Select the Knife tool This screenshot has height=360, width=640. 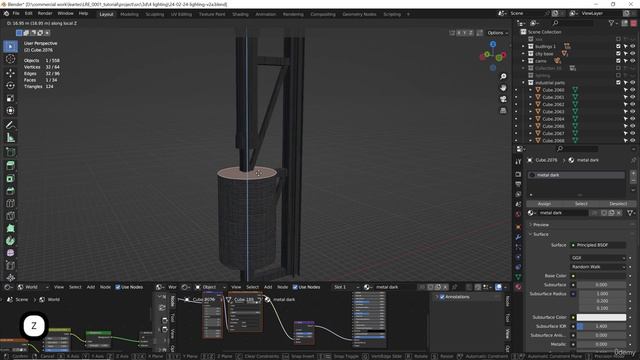click(x=11, y=216)
